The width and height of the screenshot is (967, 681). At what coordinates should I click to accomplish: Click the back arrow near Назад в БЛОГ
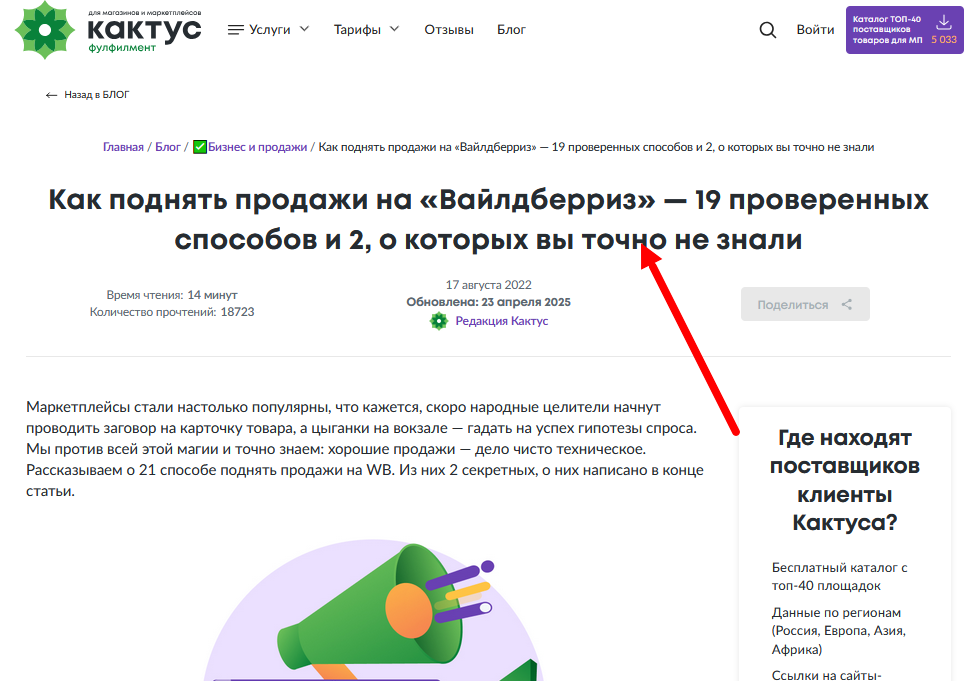[51, 95]
